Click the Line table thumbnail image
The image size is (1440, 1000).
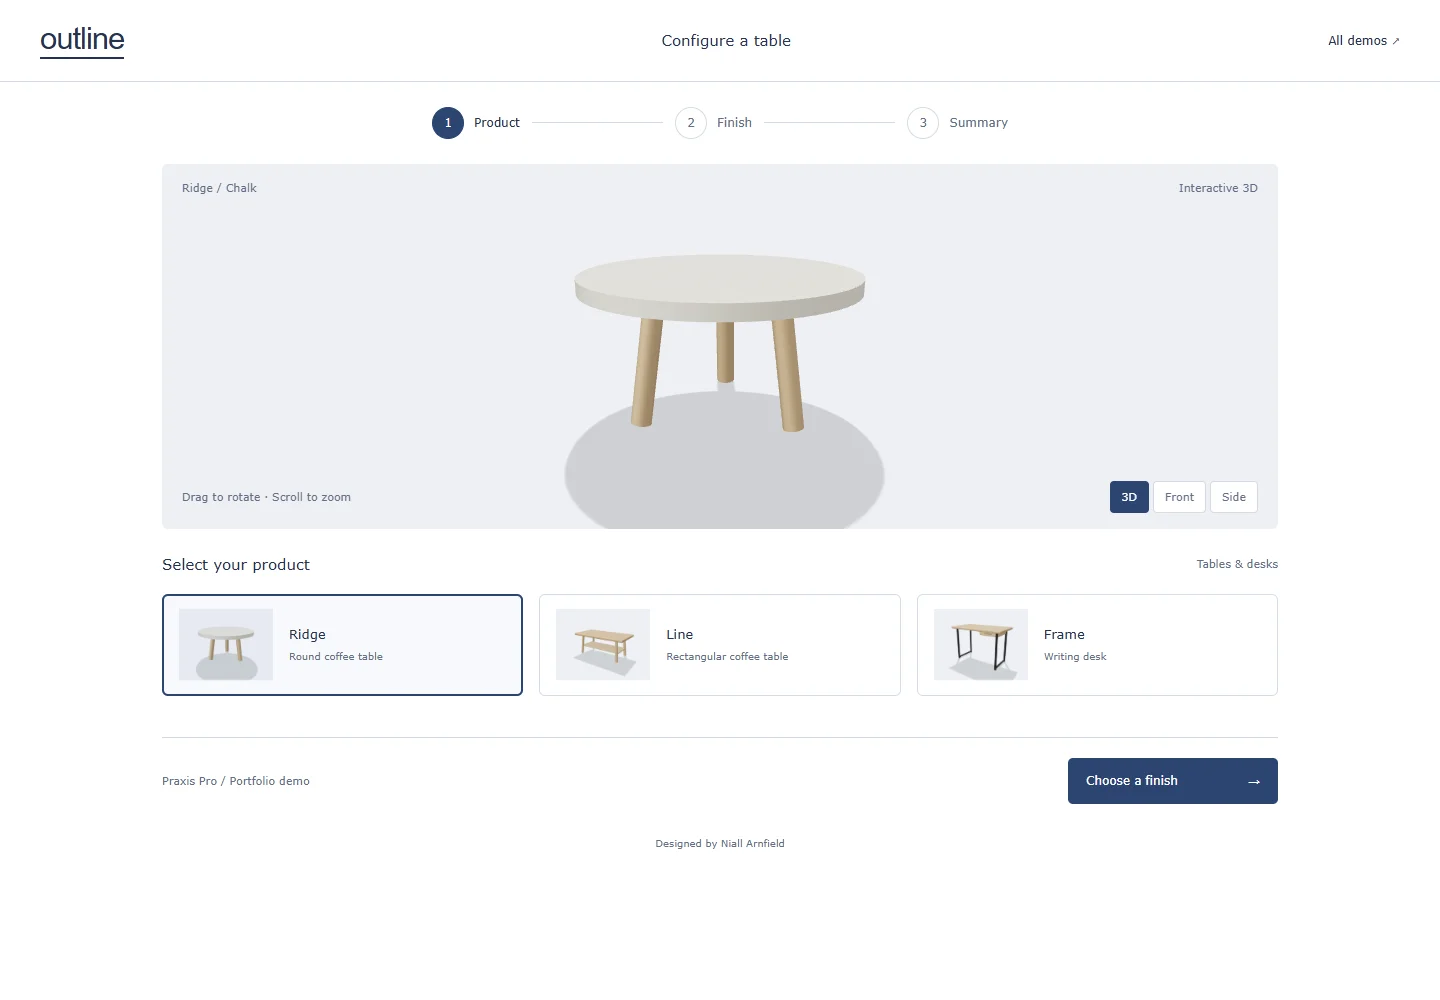pyautogui.click(x=603, y=645)
